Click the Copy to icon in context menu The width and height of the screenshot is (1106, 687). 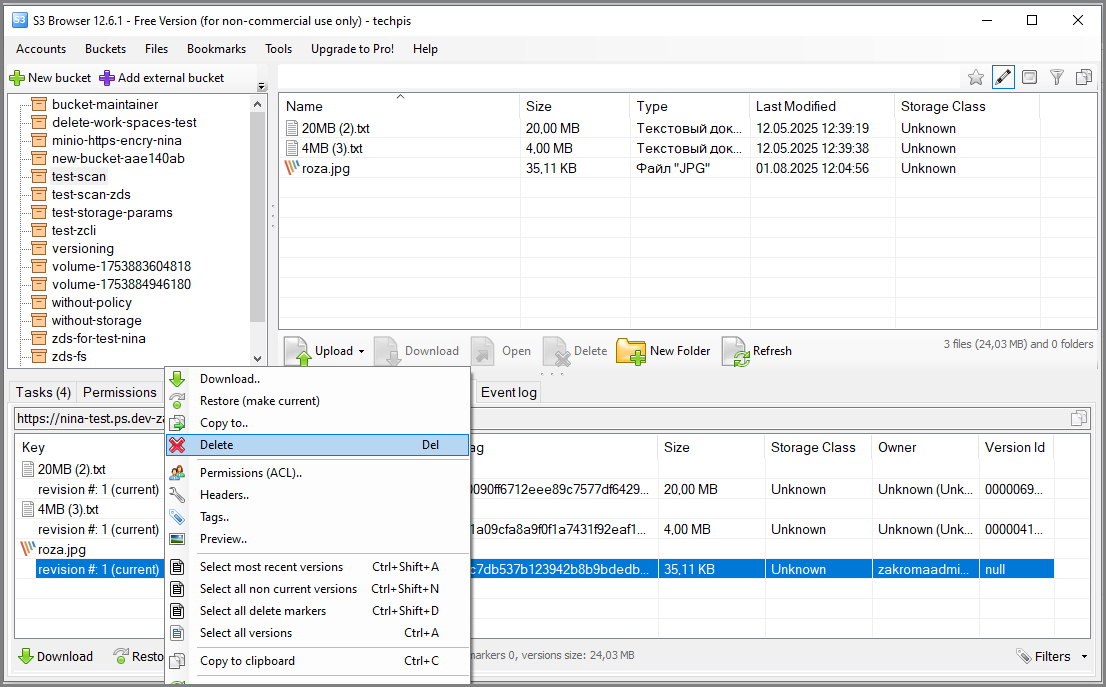pyautogui.click(x=177, y=423)
